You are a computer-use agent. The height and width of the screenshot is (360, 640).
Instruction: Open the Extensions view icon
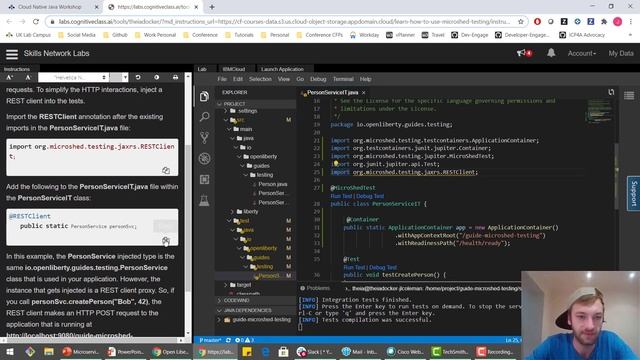point(204,179)
